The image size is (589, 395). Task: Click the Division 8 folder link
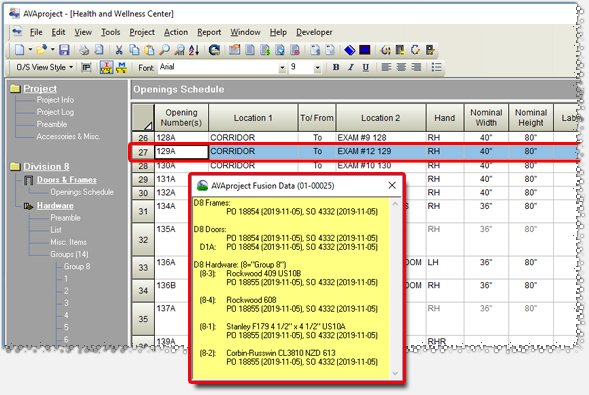click(x=46, y=166)
